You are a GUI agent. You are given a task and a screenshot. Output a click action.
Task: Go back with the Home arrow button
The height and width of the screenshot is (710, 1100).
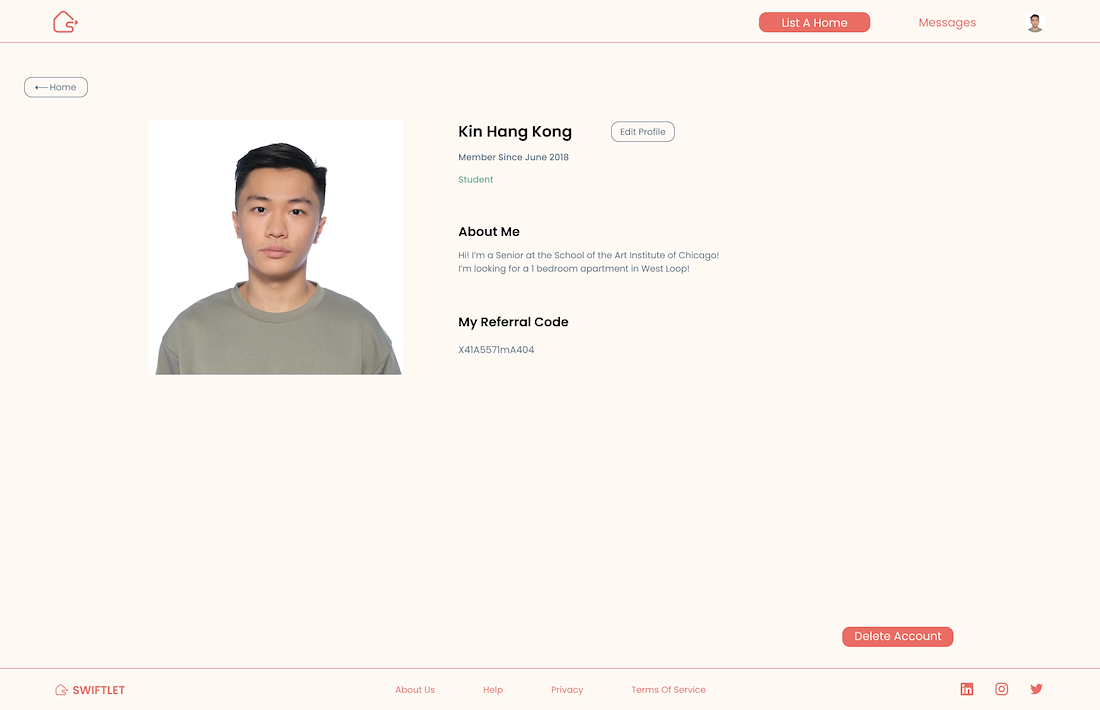click(x=56, y=87)
